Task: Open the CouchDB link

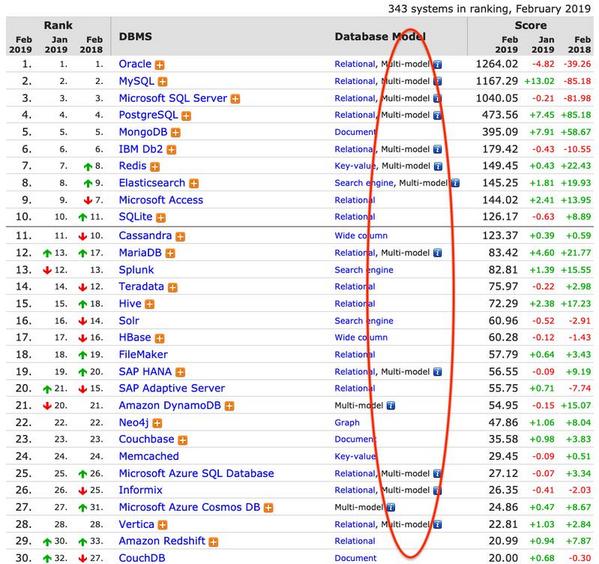Action: coord(142,558)
